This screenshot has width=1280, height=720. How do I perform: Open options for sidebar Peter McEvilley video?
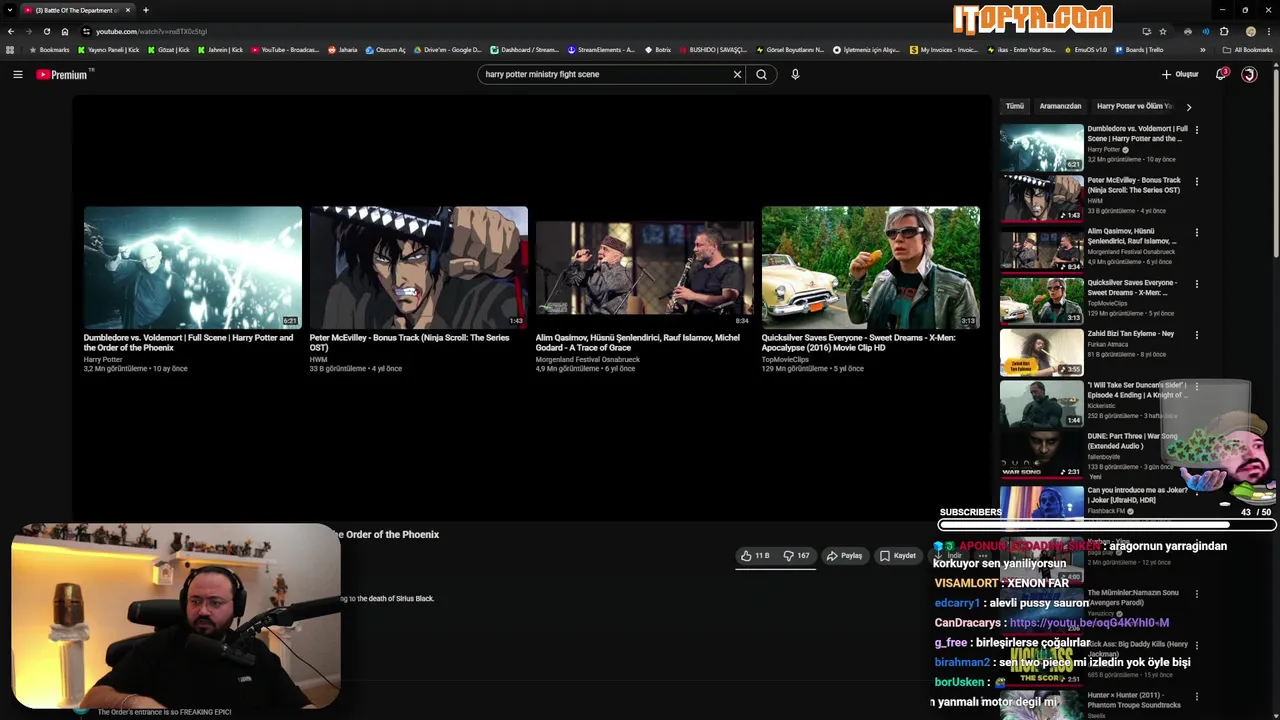click(x=1196, y=181)
